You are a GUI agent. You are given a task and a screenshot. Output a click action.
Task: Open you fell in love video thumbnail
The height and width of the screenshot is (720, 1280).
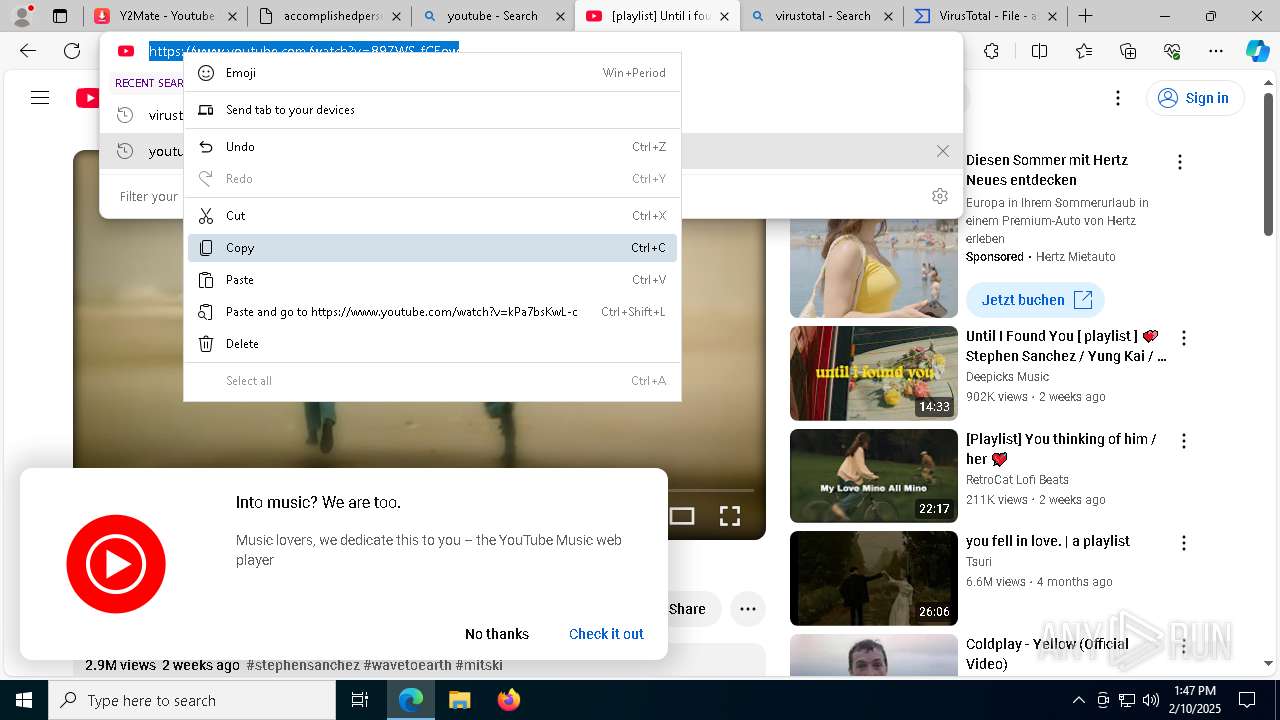coord(874,578)
